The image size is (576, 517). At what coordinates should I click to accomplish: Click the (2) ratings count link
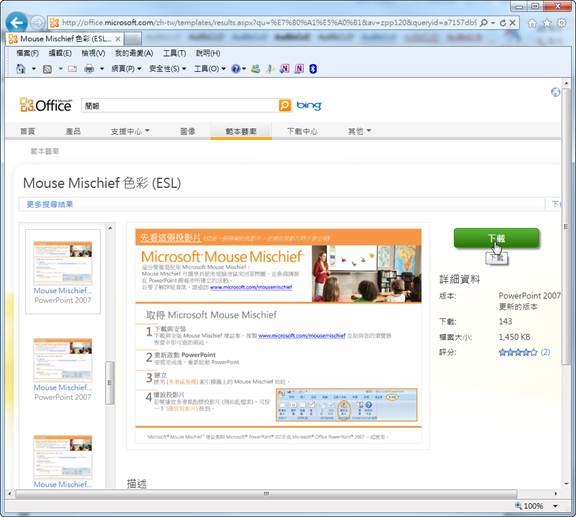click(545, 352)
